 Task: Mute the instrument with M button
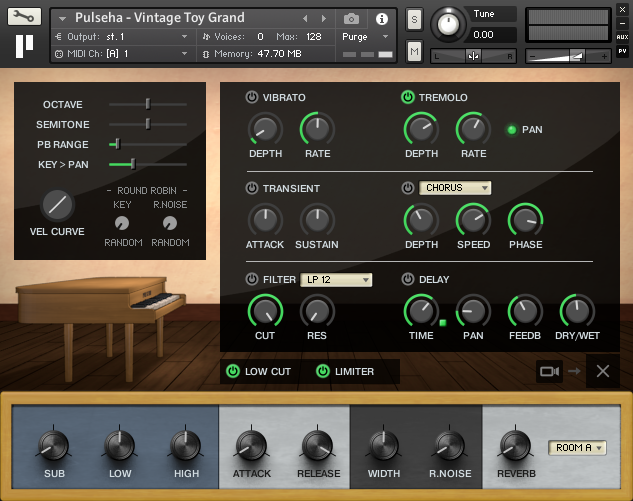pyautogui.click(x=414, y=52)
